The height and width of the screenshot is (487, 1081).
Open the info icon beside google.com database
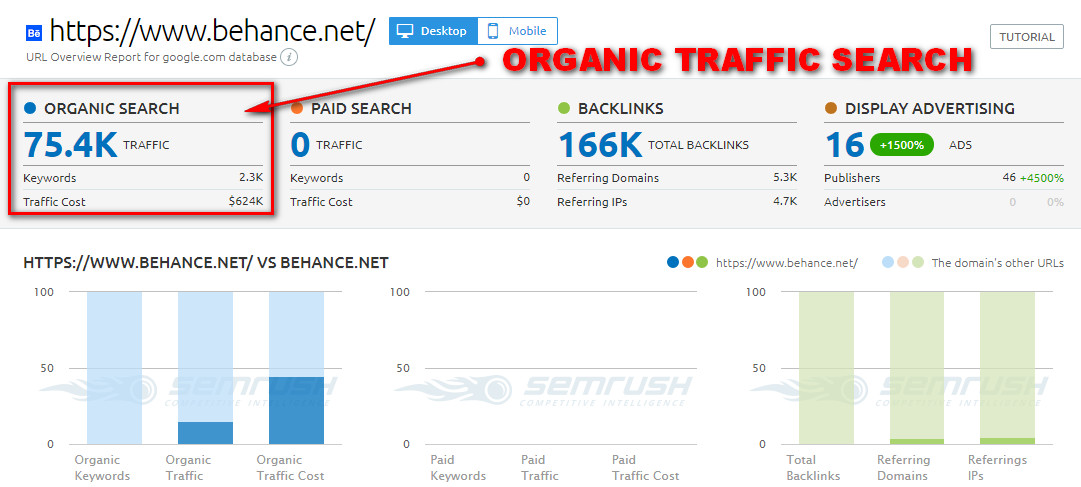click(290, 57)
